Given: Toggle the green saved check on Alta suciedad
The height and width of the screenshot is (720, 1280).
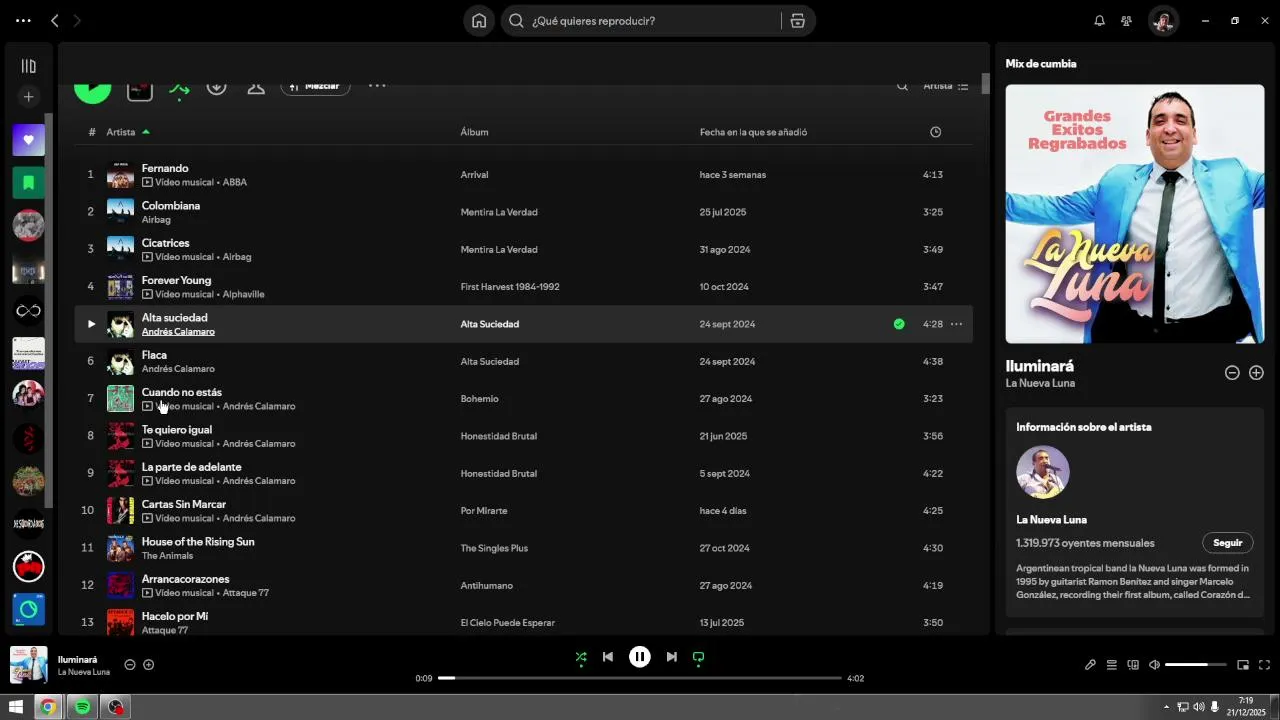Looking at the screenshot, I should pos(899,324).
